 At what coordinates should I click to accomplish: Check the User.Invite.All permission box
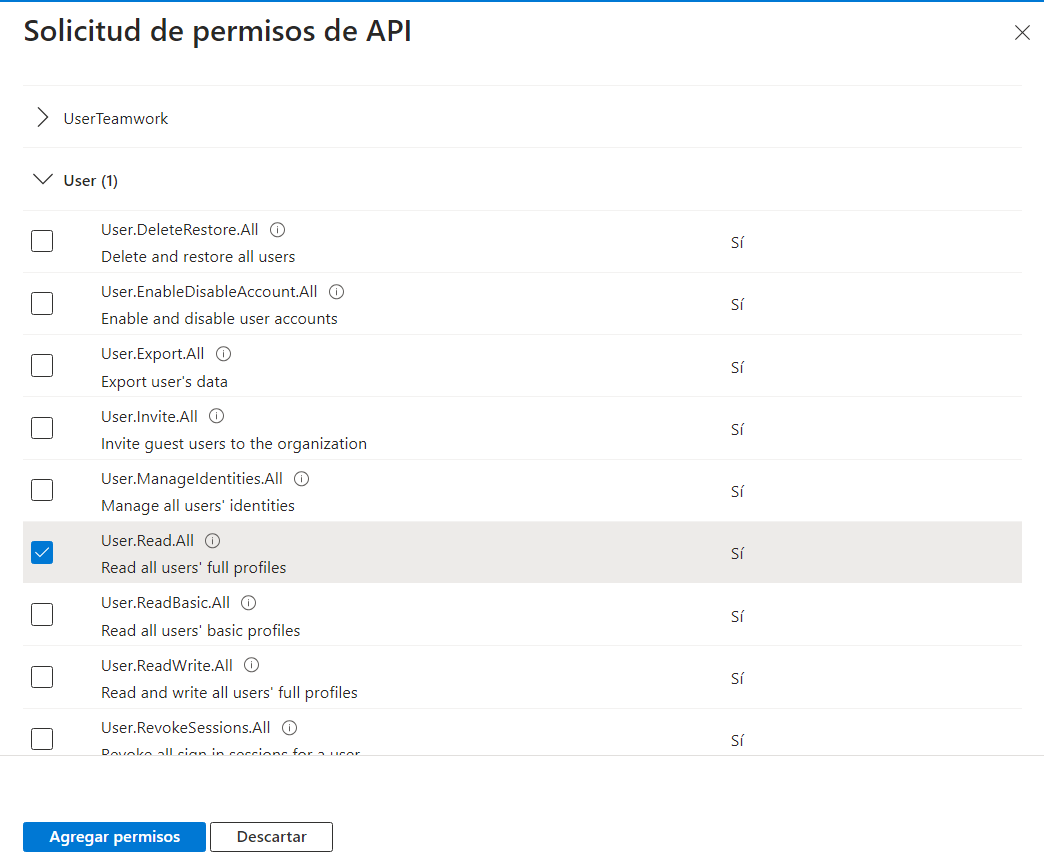[x=42, y=428]
